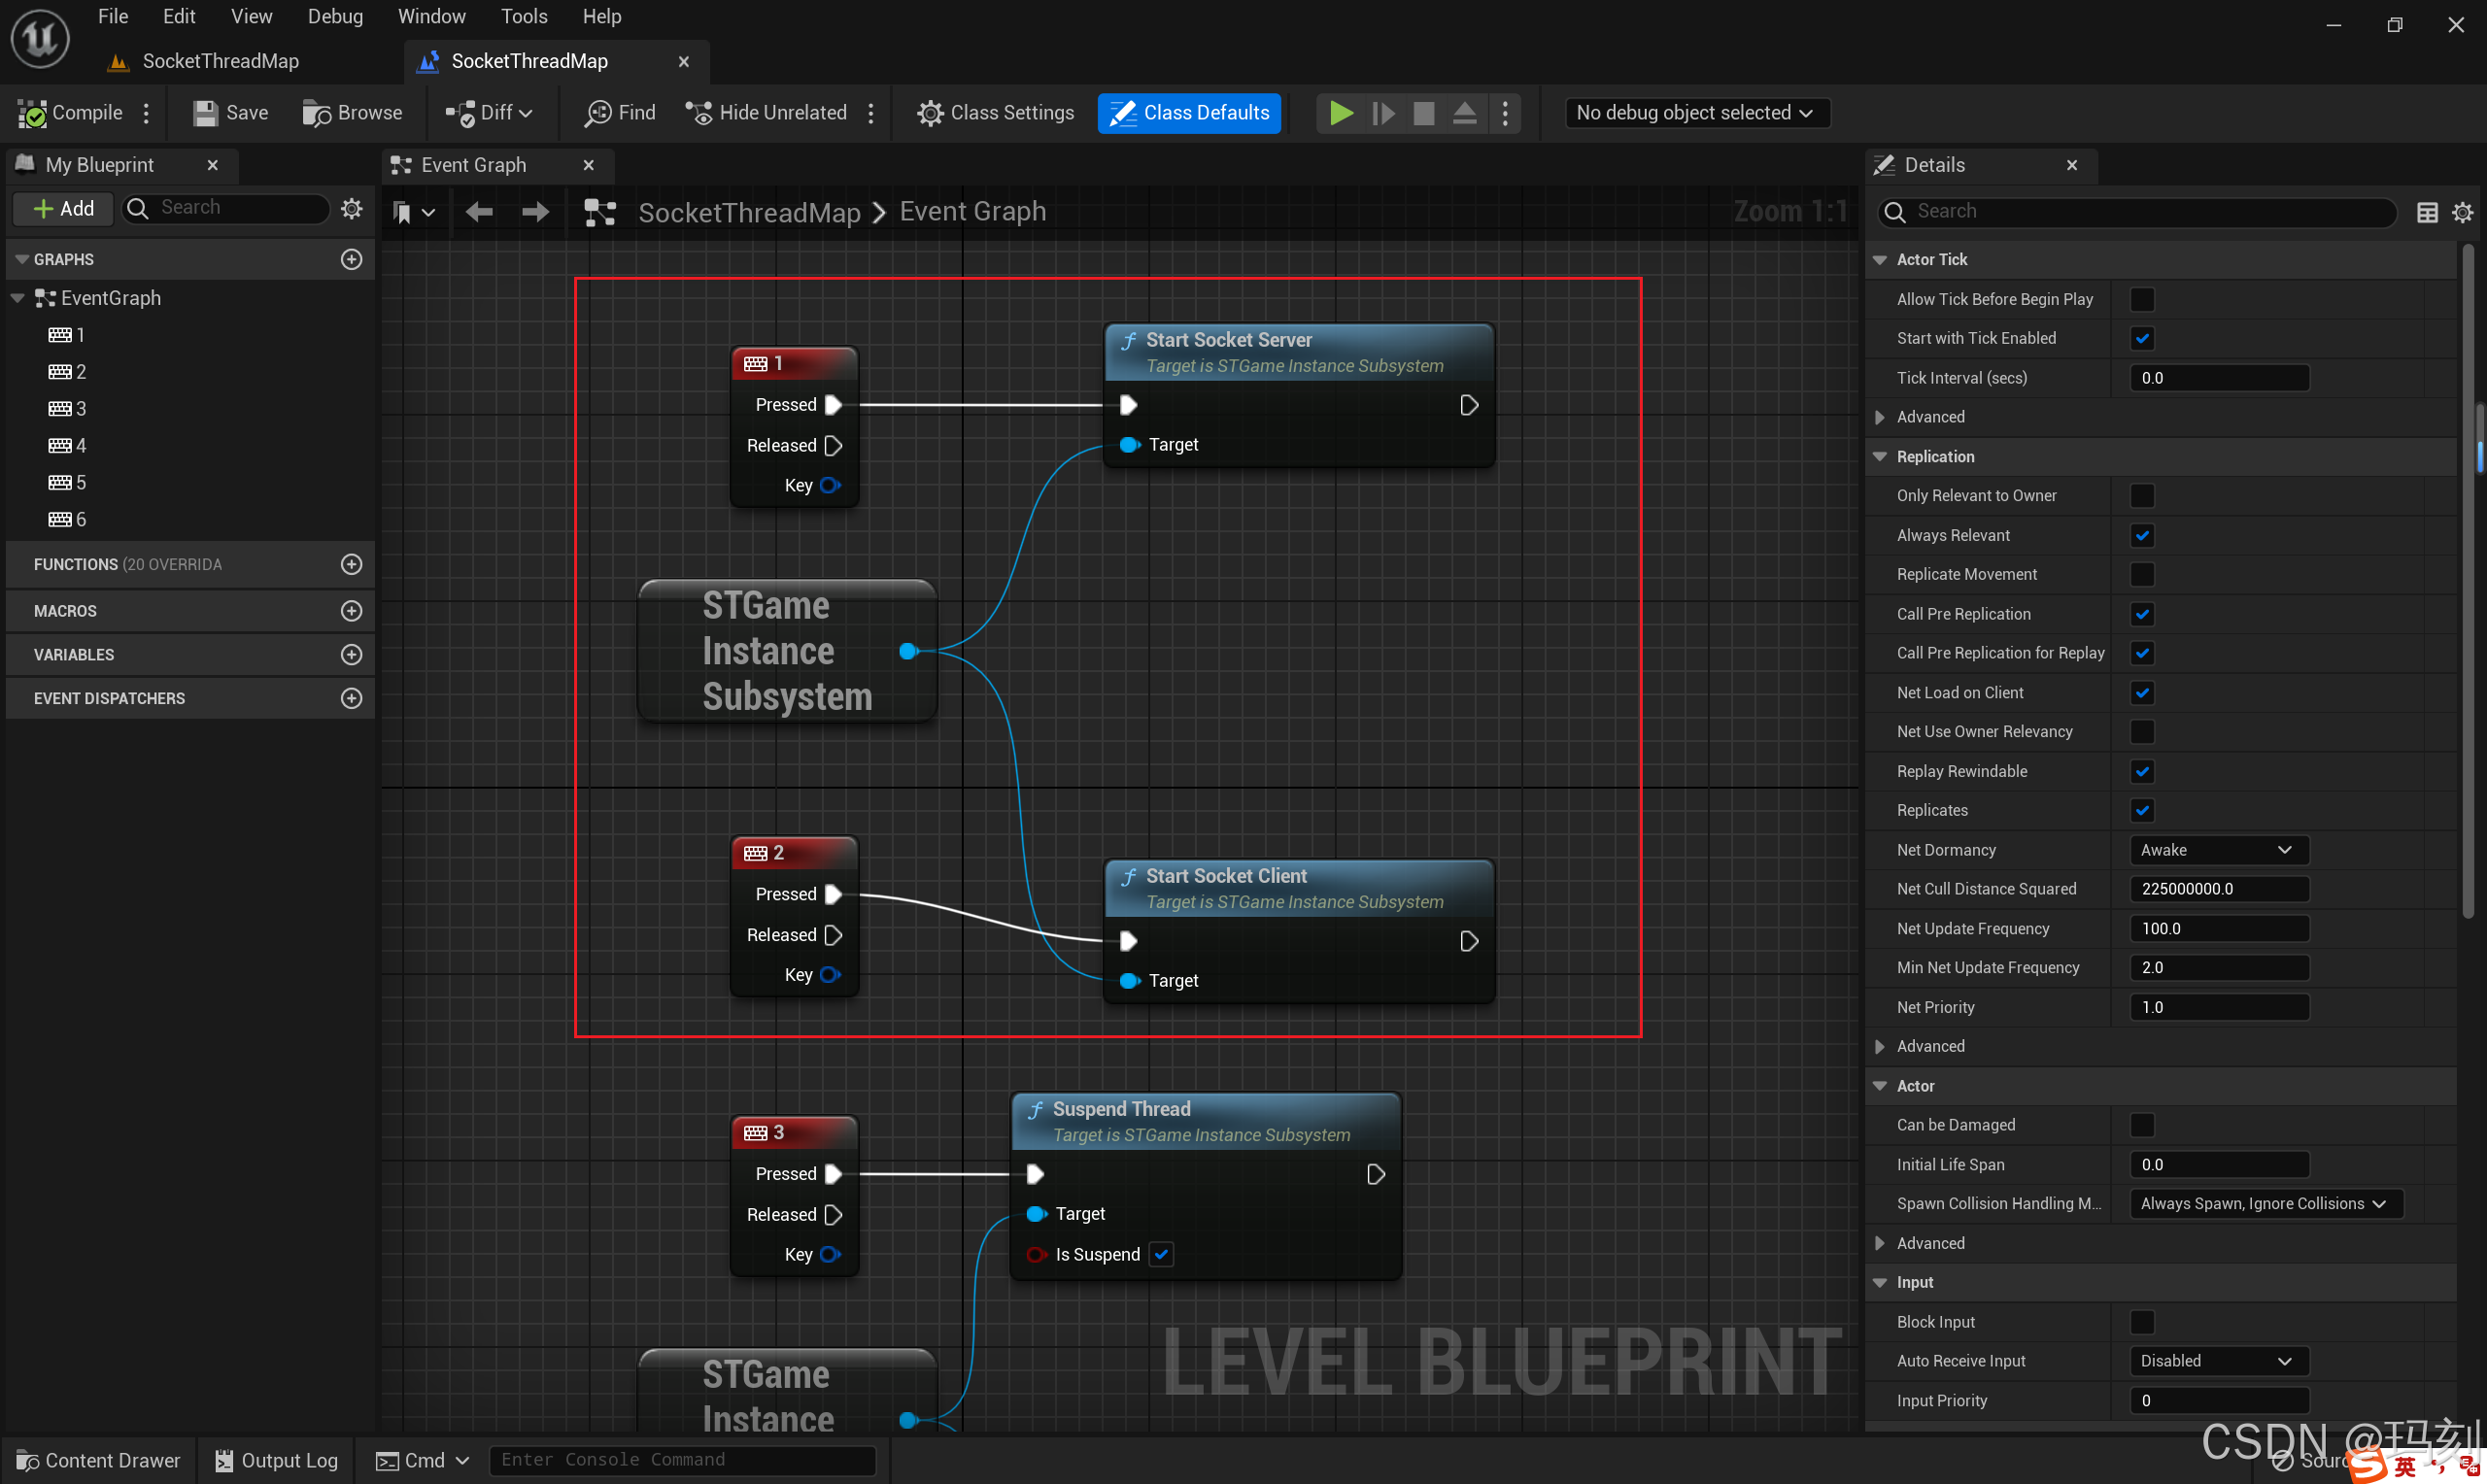This screenshot has height=1484, width=2487.
Task: Add new graph via plus icon
Action: [x=351, y=259]
